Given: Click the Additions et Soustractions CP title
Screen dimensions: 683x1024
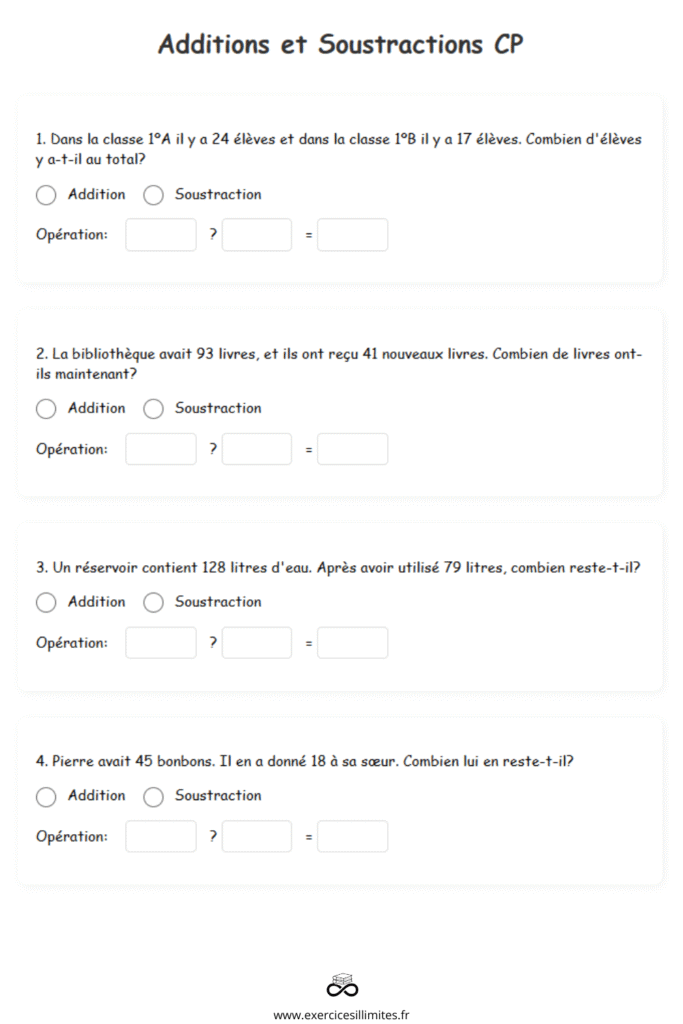Looking at the screenshot, I should coord(341,44).
